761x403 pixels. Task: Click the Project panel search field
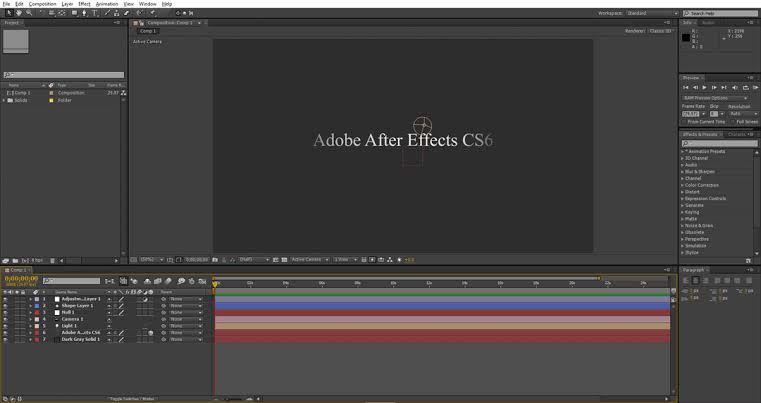pyautogui.click(x=64, y=75)
